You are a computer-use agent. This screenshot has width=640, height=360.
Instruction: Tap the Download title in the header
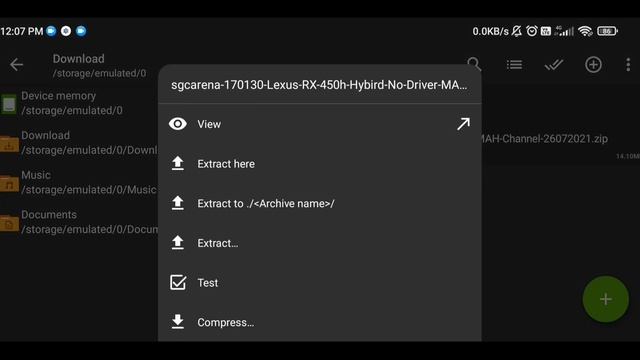(78, 59)
